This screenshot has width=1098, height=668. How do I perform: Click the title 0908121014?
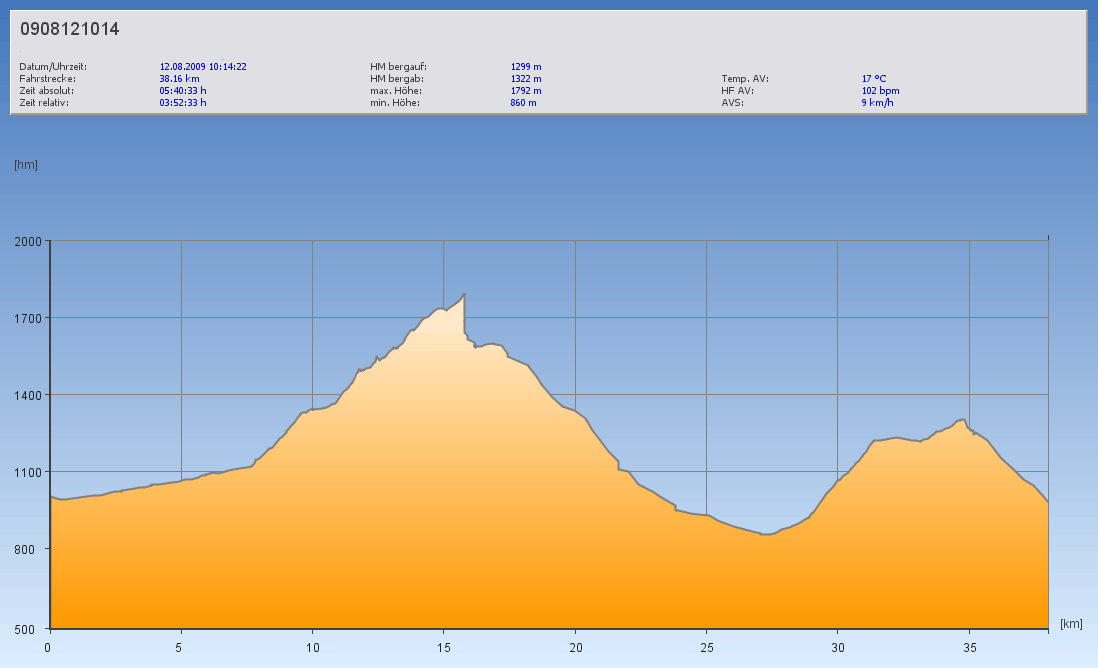70,30
